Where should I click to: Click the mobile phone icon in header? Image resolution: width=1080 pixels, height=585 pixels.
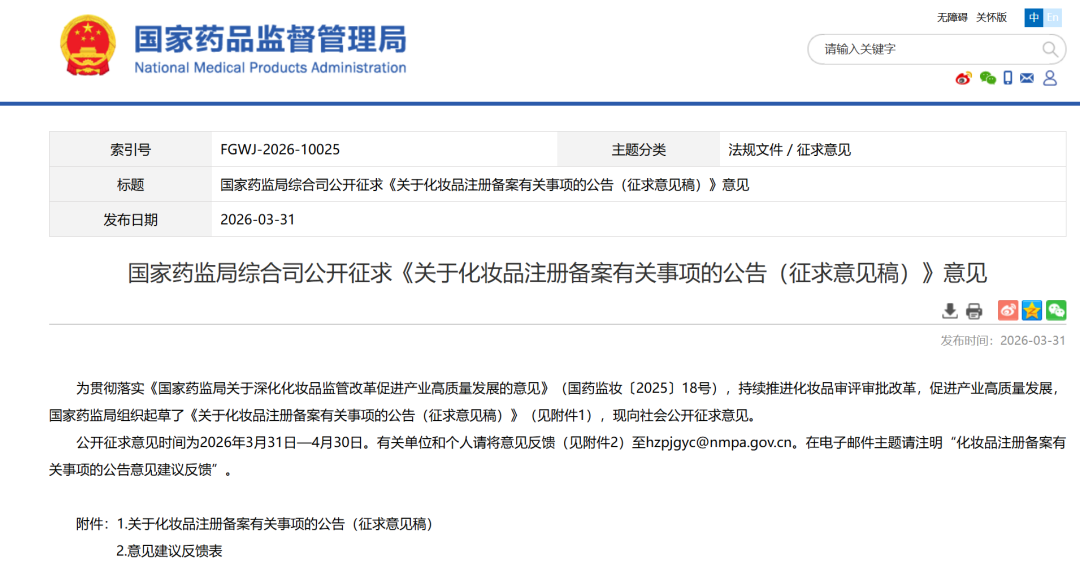pyautogui.click(x=1008, y=78)
